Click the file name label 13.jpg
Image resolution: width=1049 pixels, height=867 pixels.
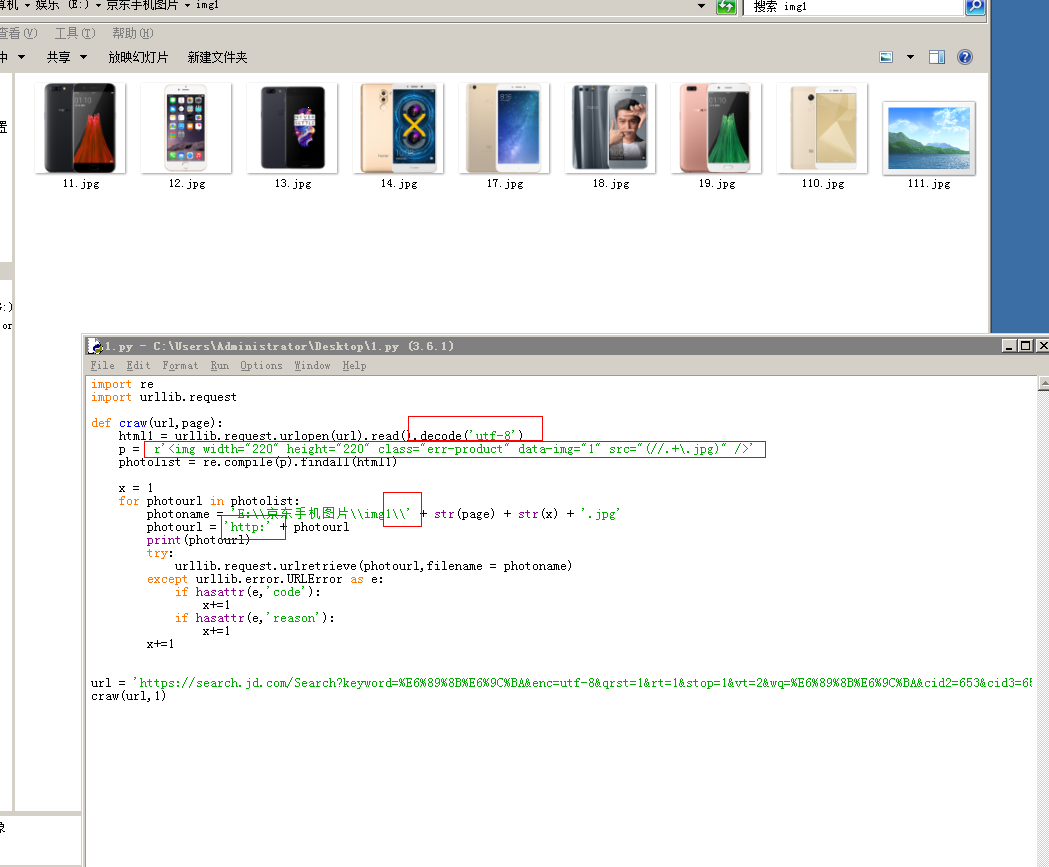293,183
